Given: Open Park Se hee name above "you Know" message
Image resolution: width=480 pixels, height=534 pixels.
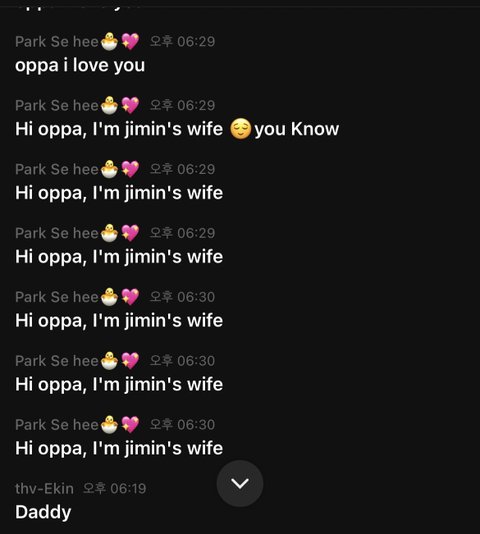Looking at the screenshot, I should [x=57, y=105].
